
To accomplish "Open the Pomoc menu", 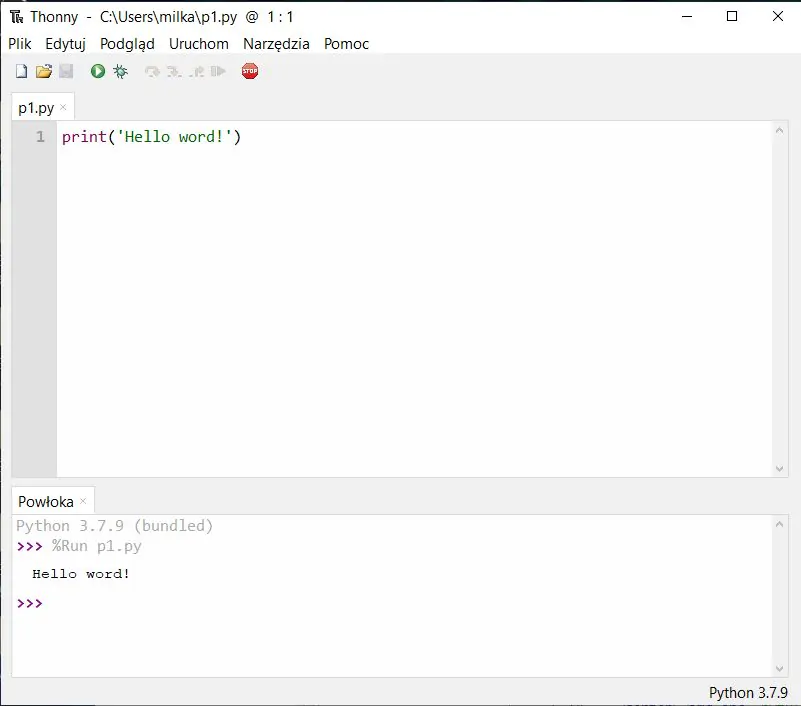I will (346, 44).
